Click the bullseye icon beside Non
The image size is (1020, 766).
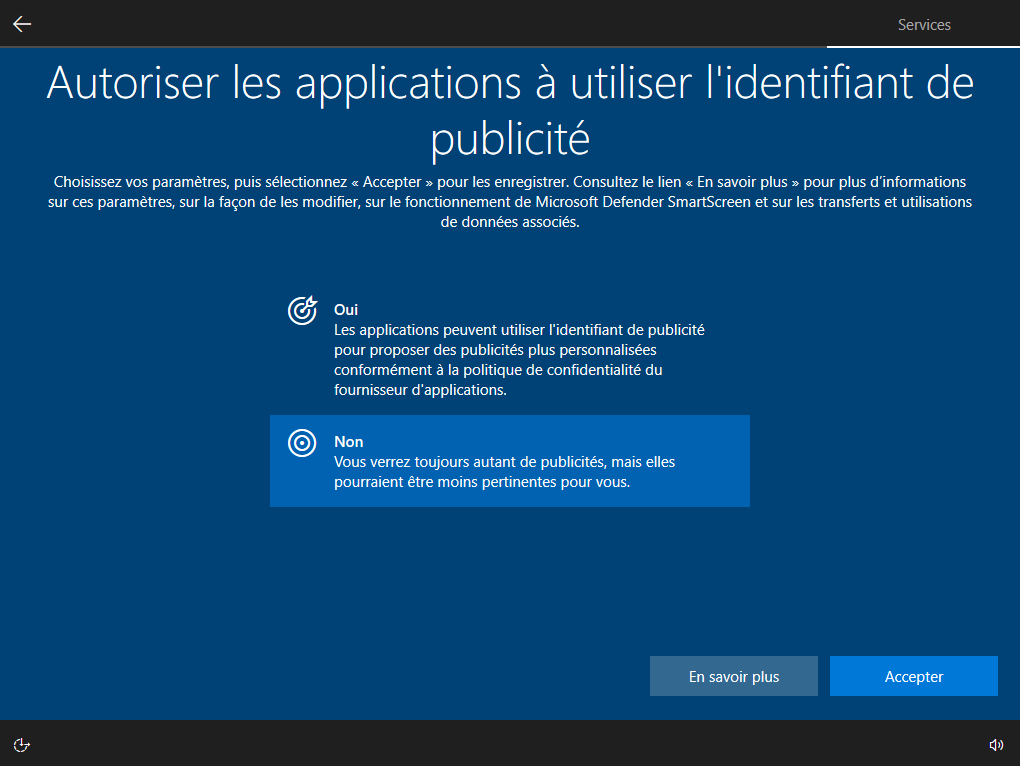coord(302,443)
